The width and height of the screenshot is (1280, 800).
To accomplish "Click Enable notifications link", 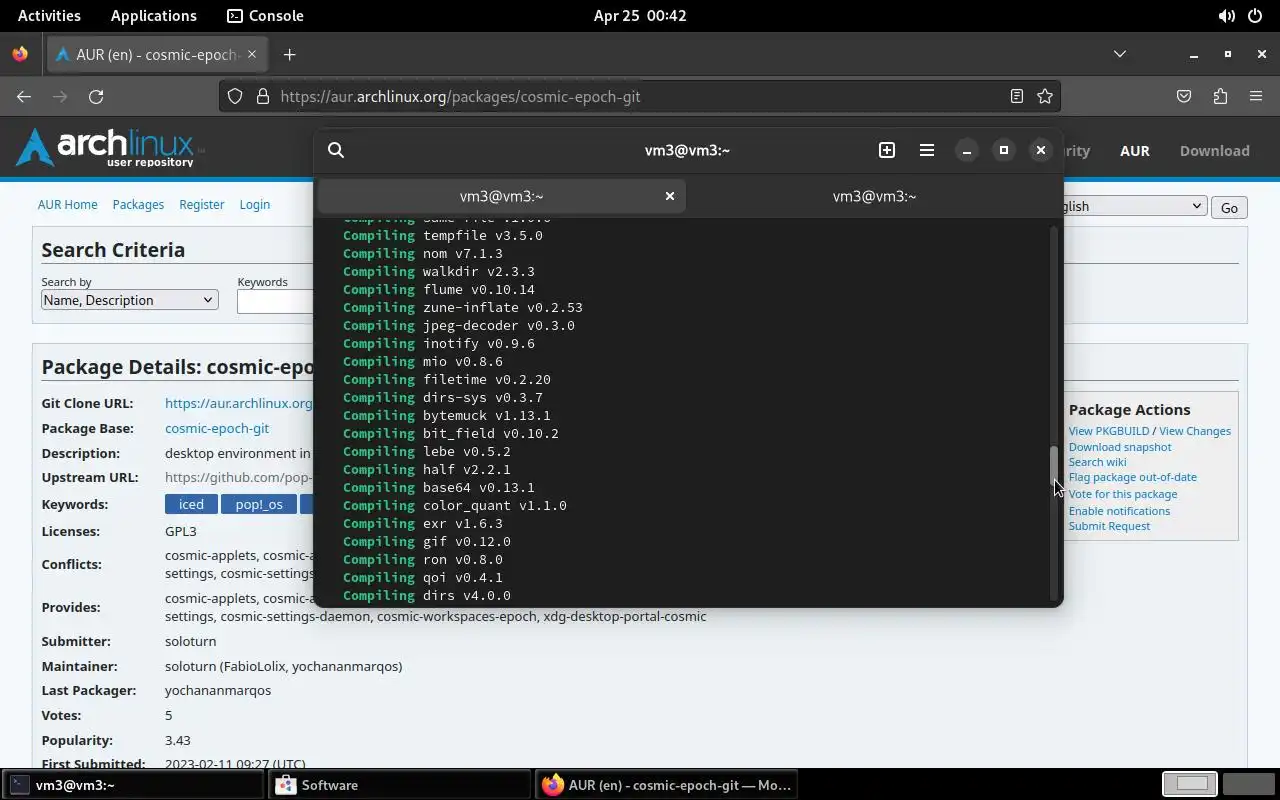I will 1119,511.
